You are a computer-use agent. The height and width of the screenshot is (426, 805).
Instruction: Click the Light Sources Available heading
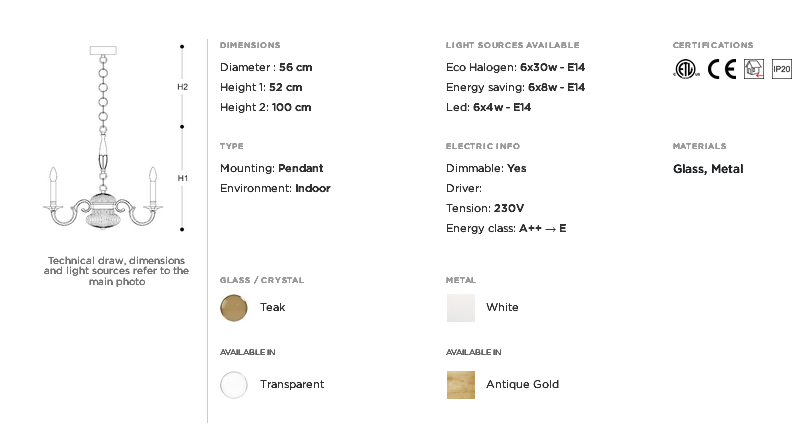pyautogui.click(x=512, y=45)
